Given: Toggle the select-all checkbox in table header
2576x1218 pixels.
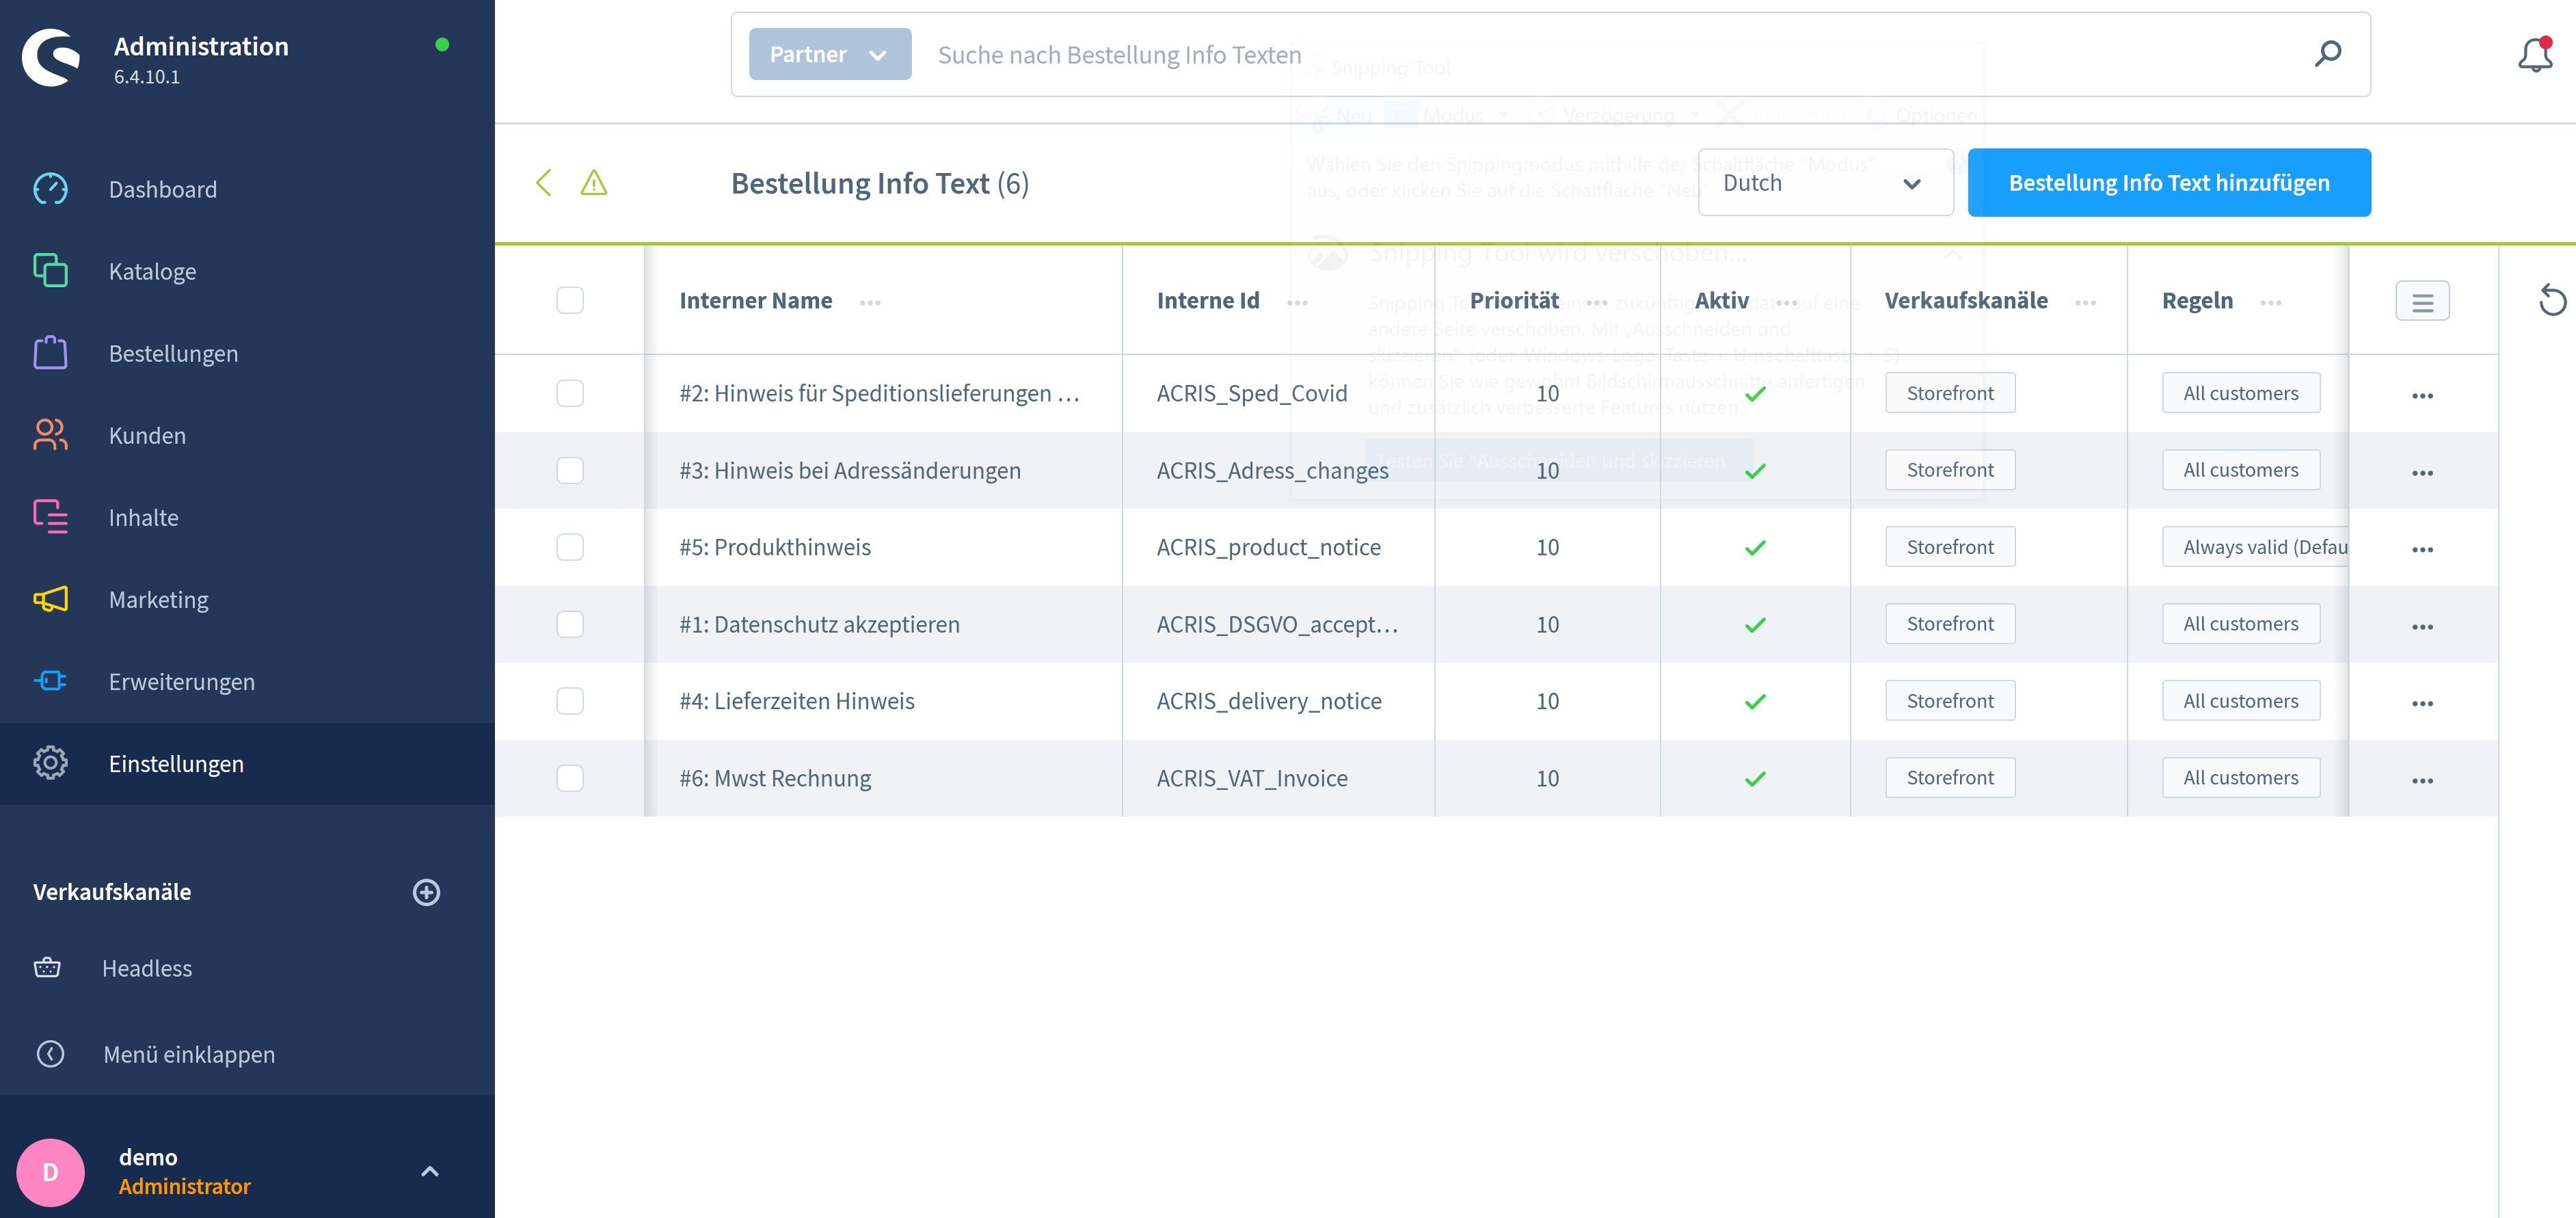Looking at the screenshot, I should click(x=570, y=299).
